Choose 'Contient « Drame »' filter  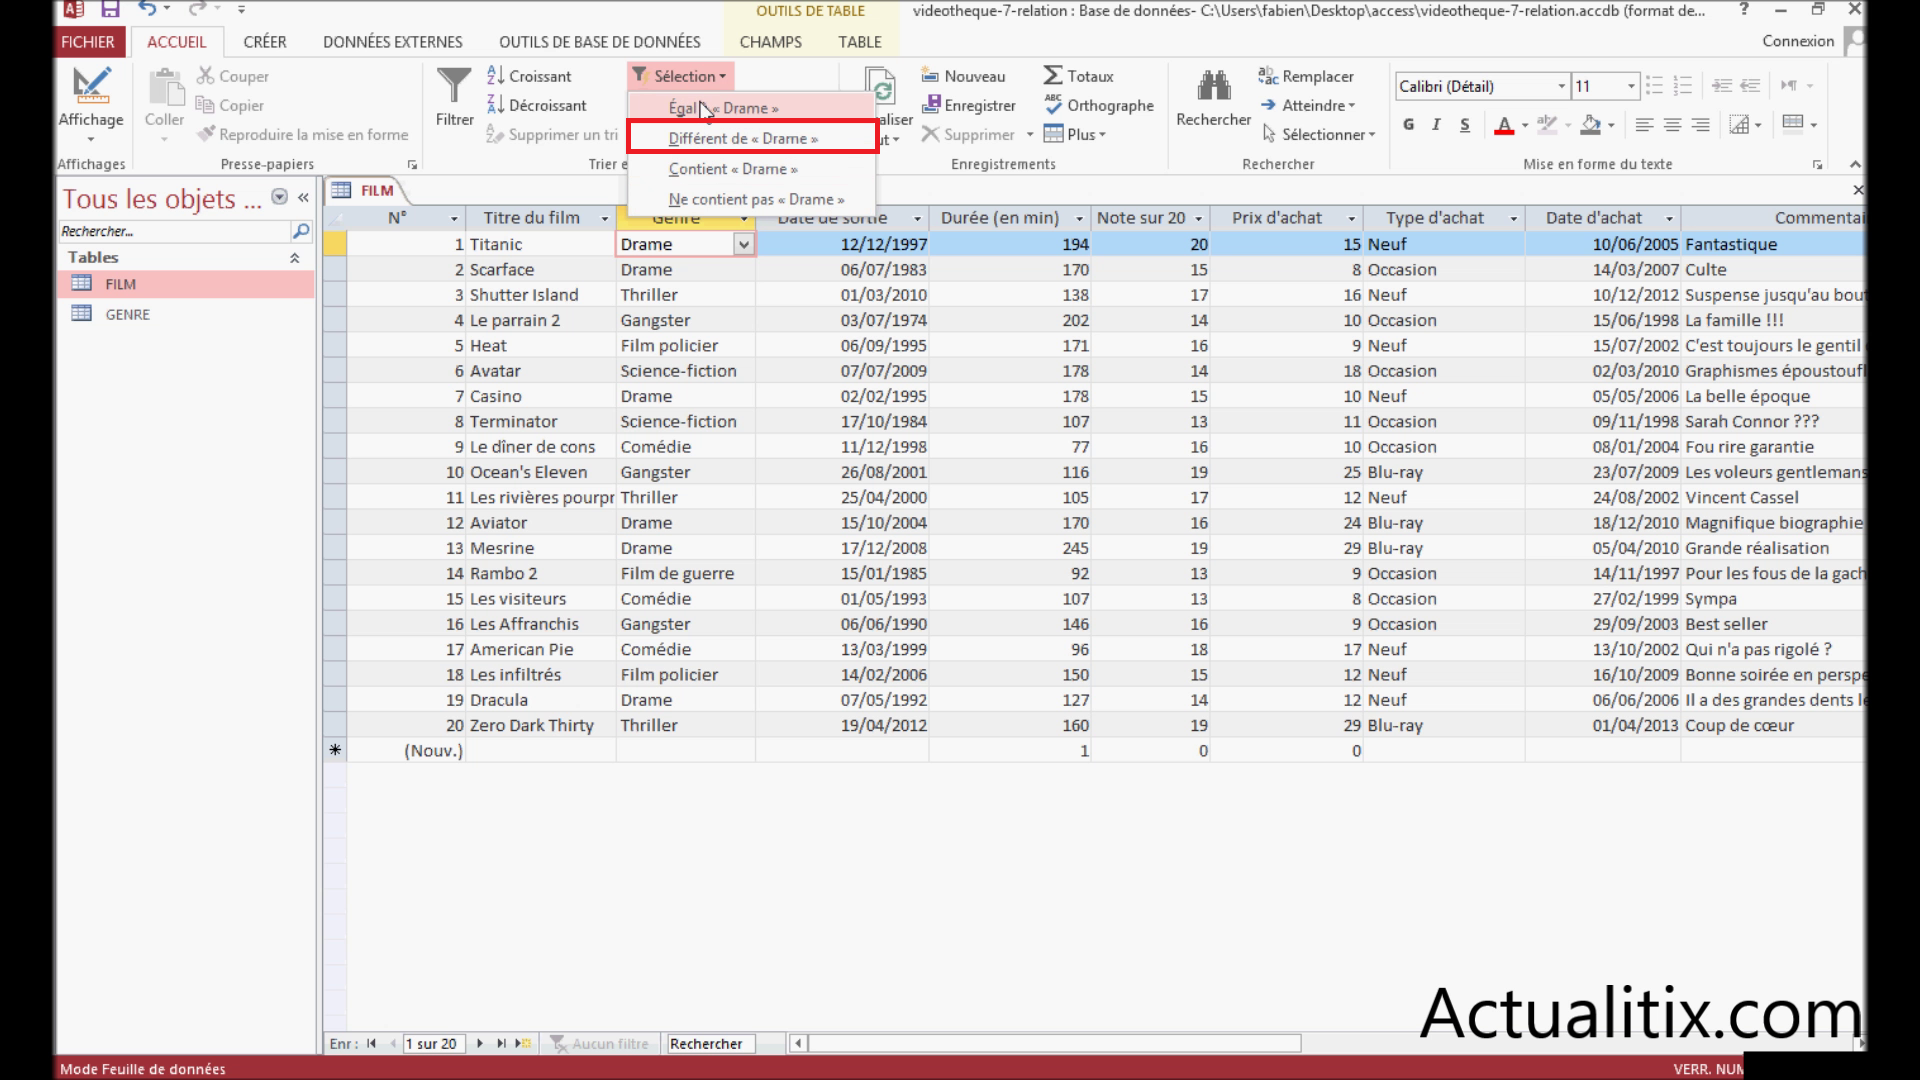(752, 169)
